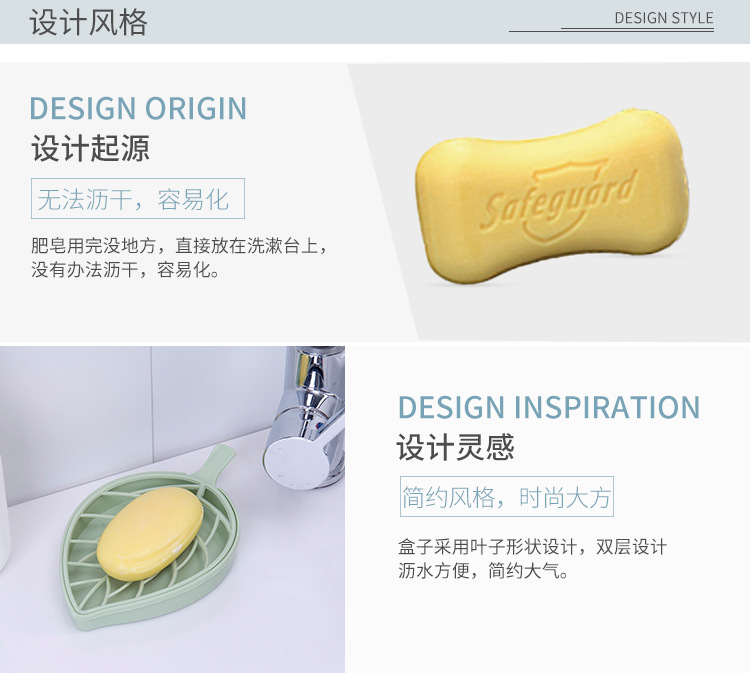
Task: Click the boxed 简约风格，时尚大方 tag
Action: tap(507, 496)
